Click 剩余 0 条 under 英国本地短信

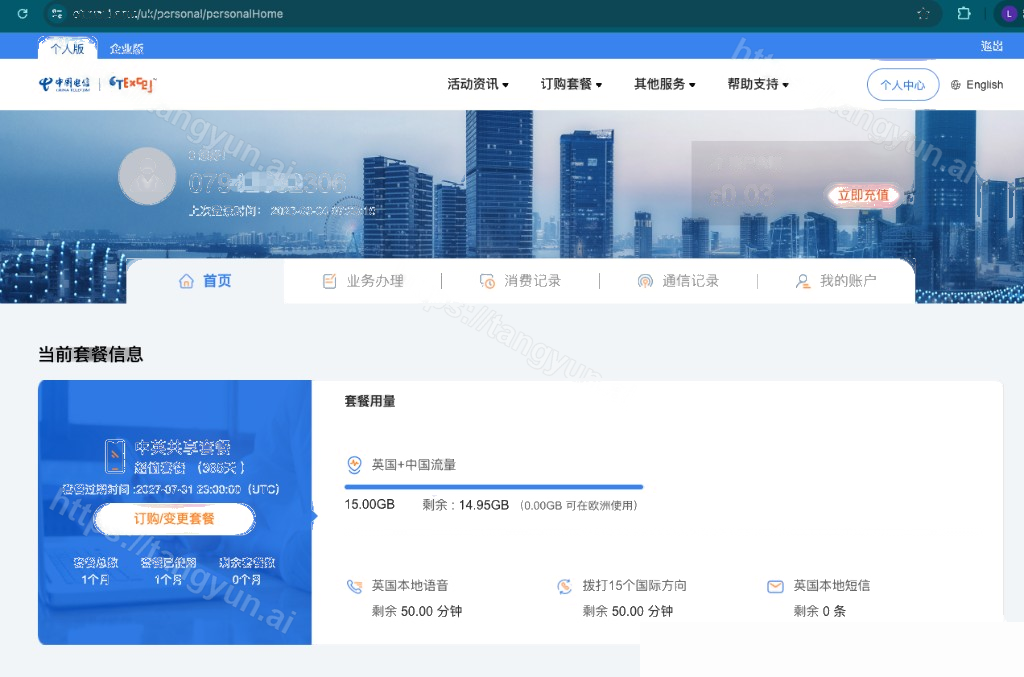(x=820, y=612)
